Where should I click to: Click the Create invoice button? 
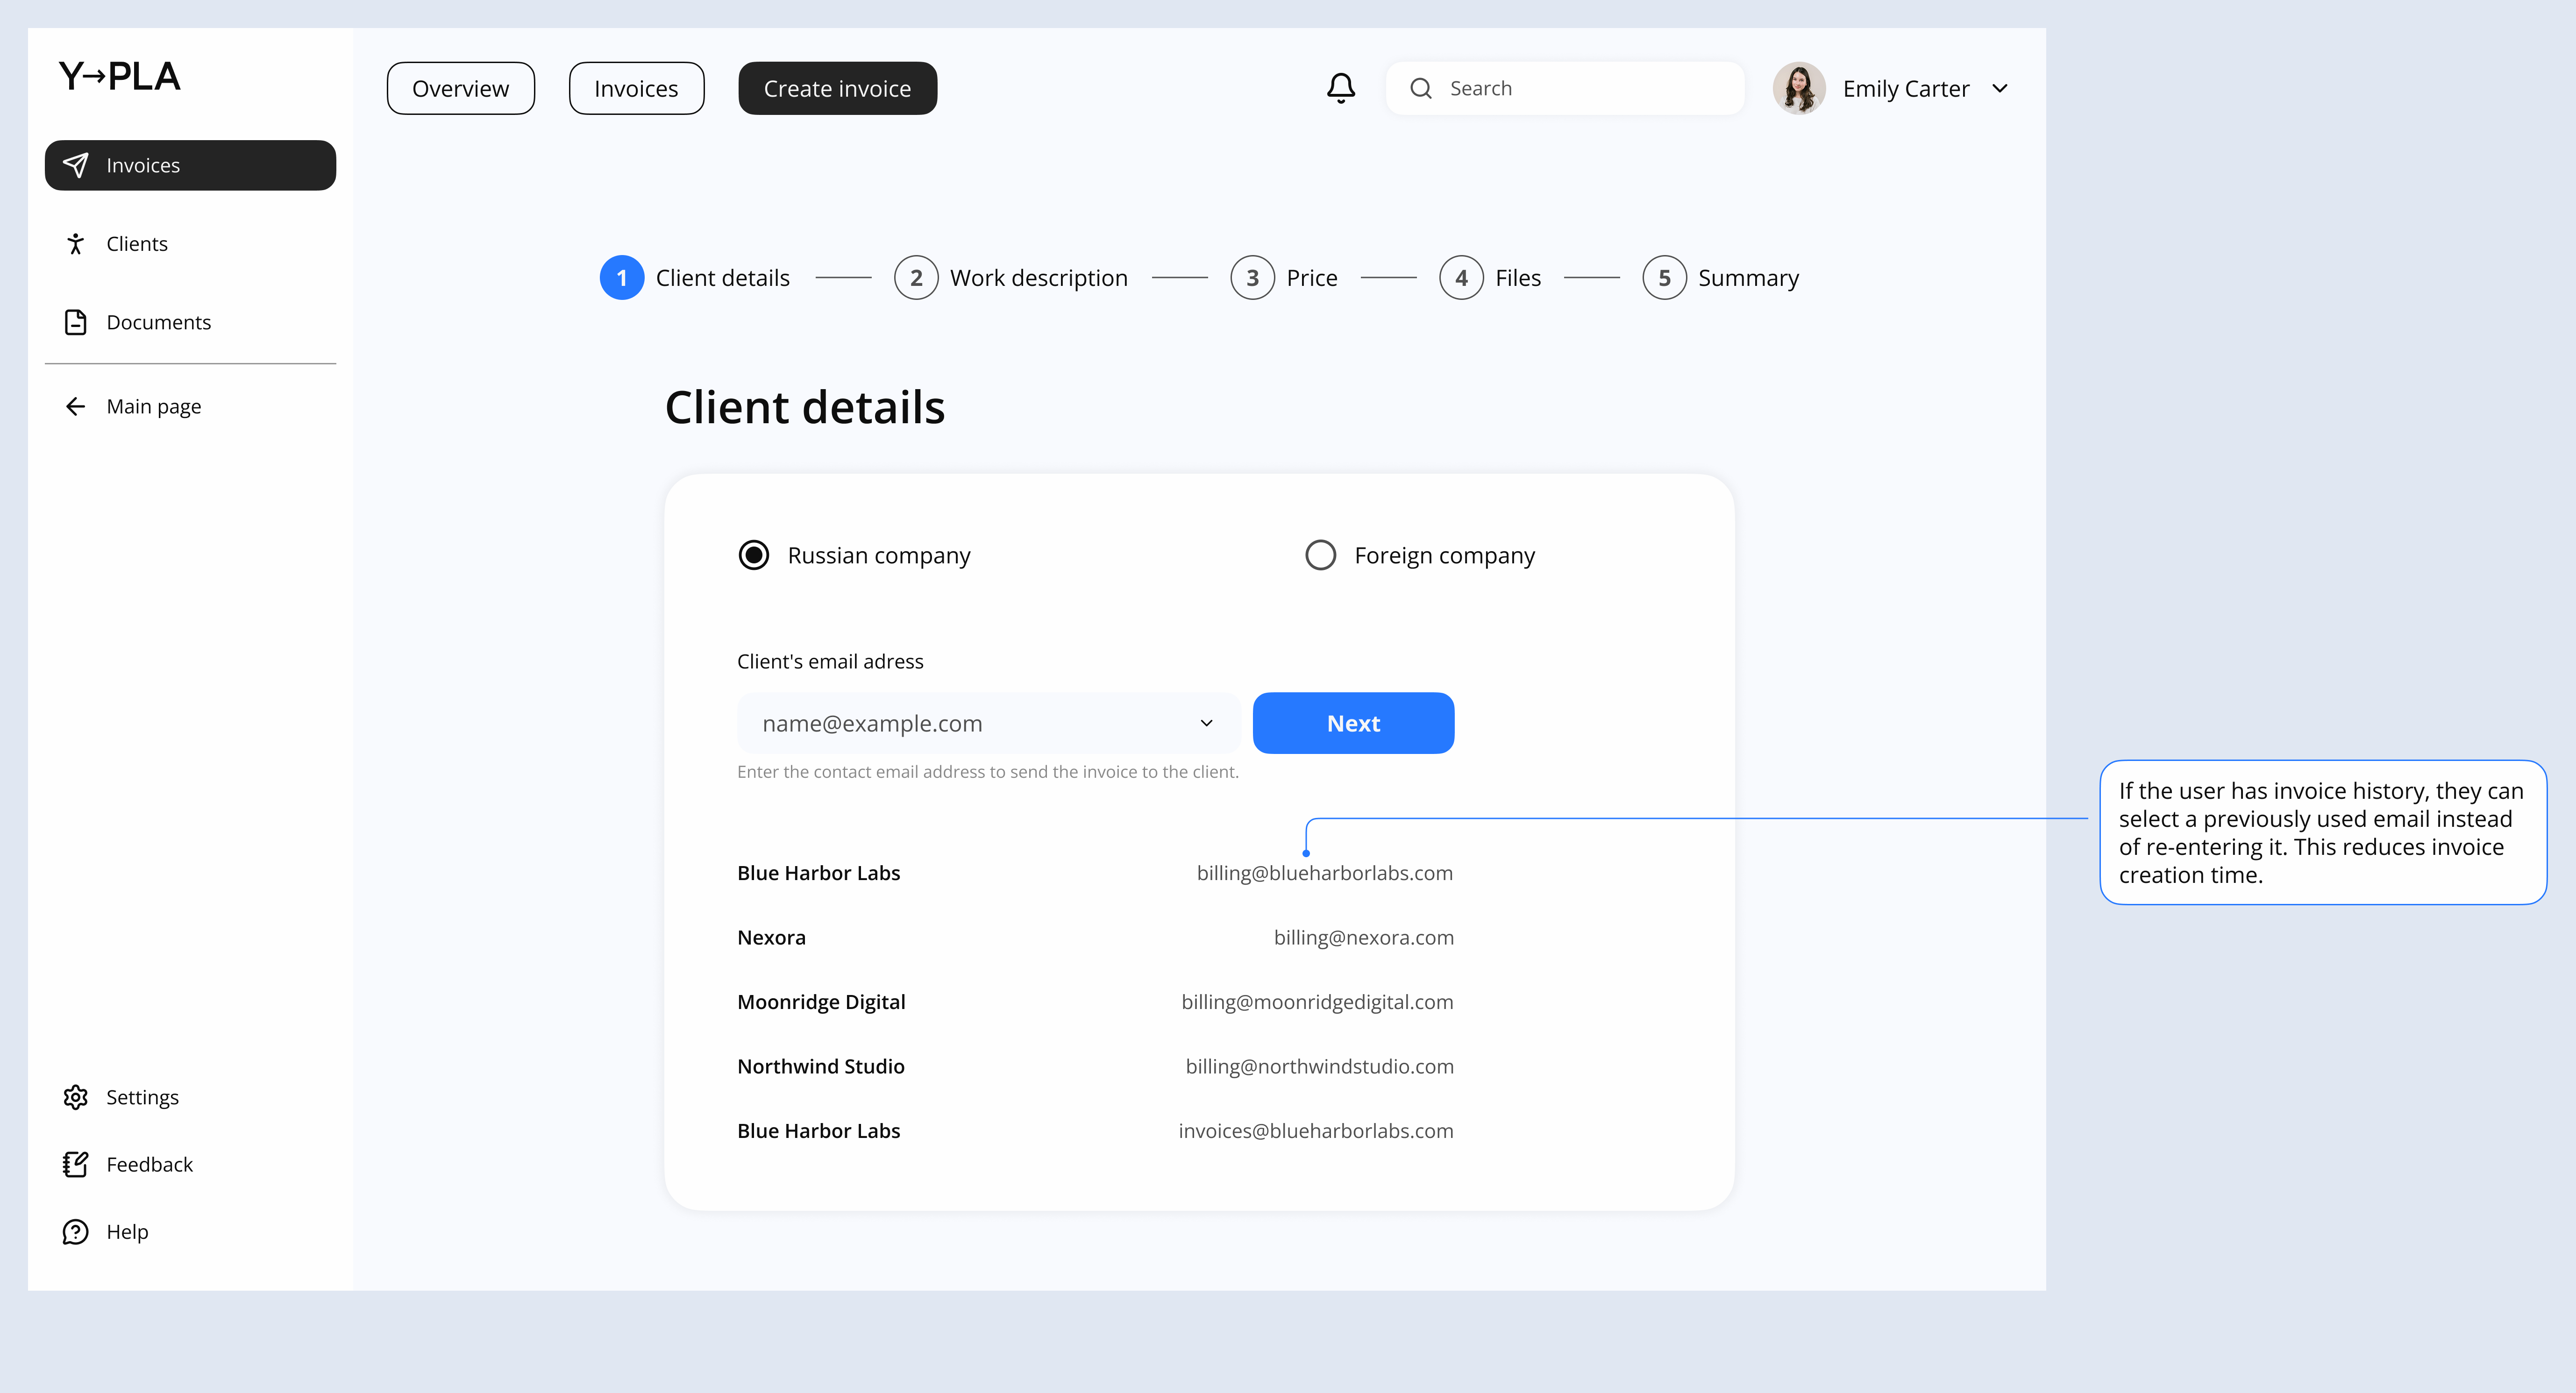pyautogui.click(x=837, y=88)
